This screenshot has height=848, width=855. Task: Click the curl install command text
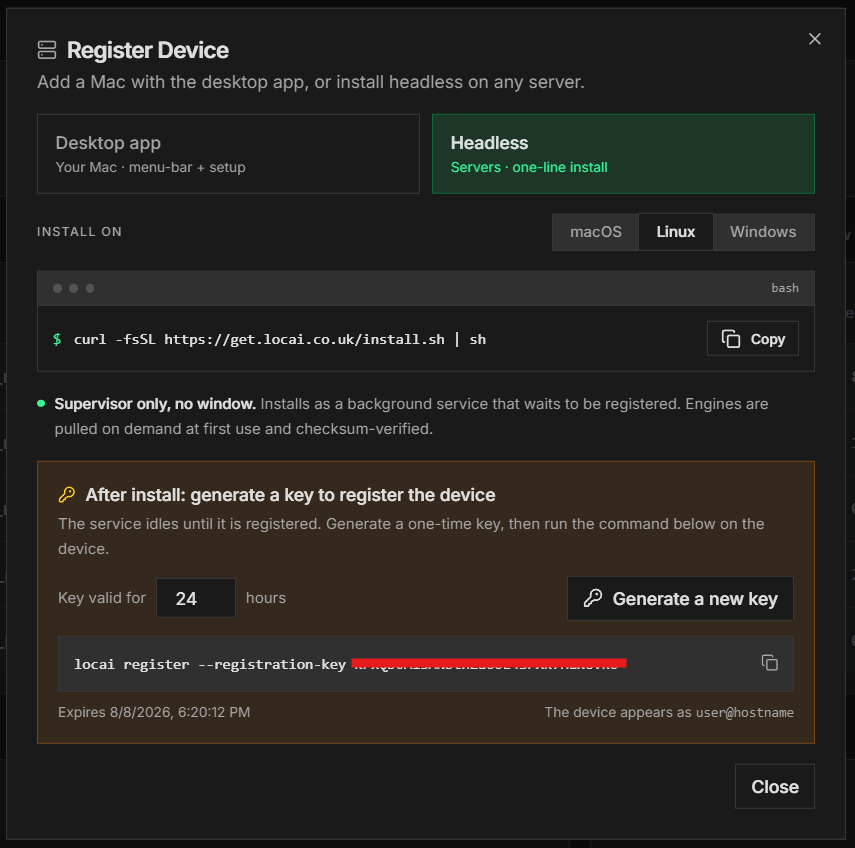point(280,339)
